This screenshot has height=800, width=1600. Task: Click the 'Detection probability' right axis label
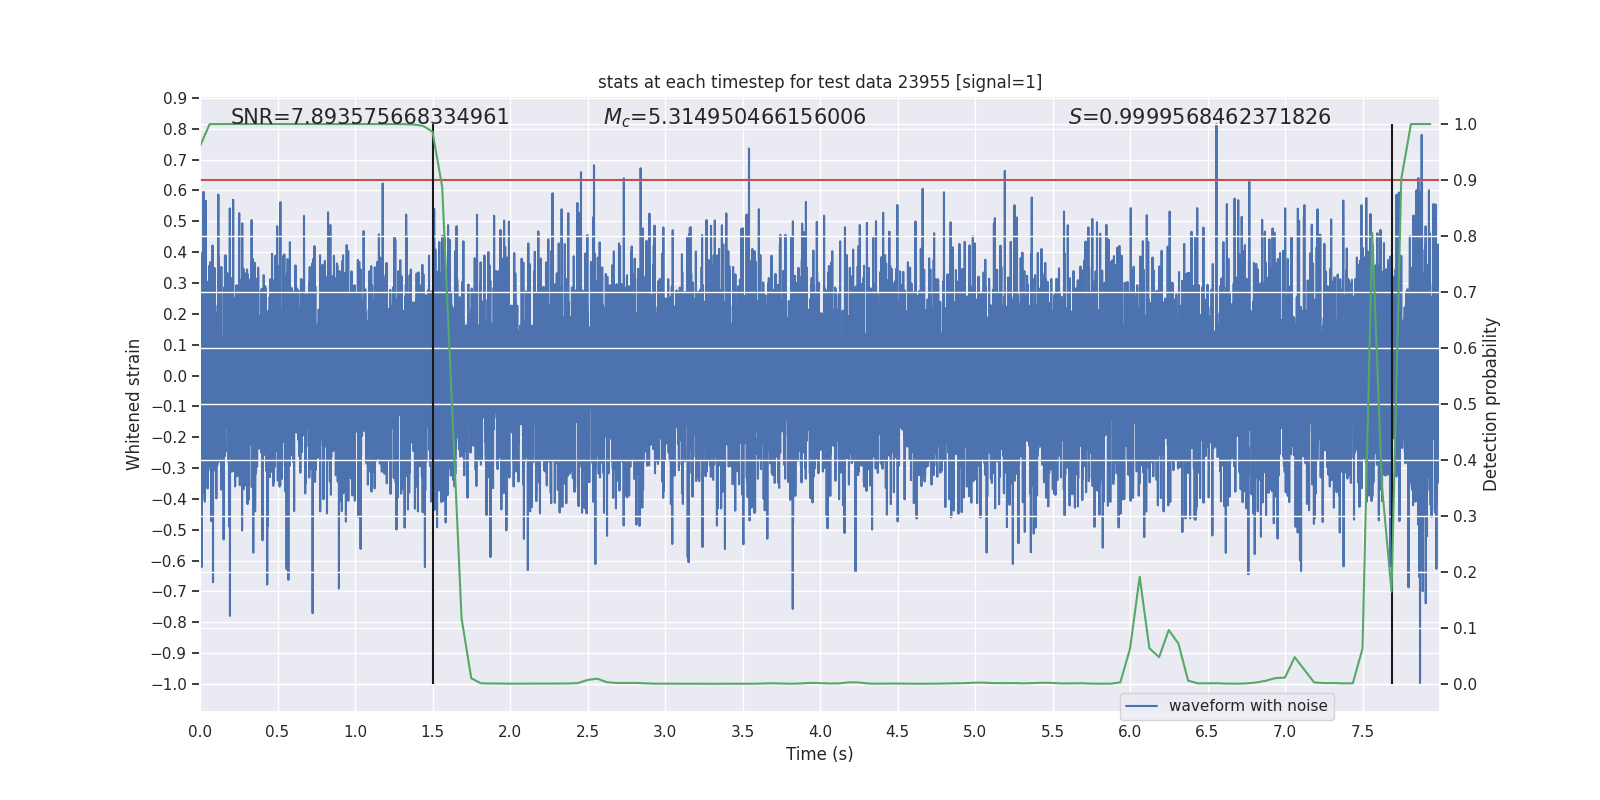1491,404
